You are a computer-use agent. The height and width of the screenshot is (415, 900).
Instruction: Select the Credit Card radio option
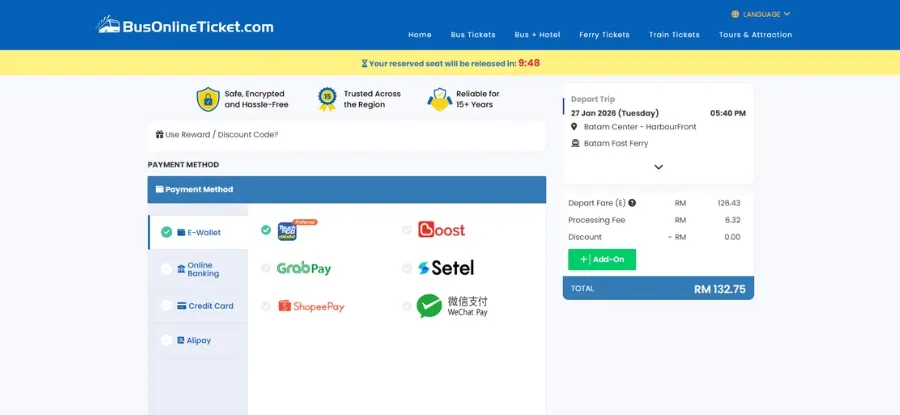pos(166,306)
